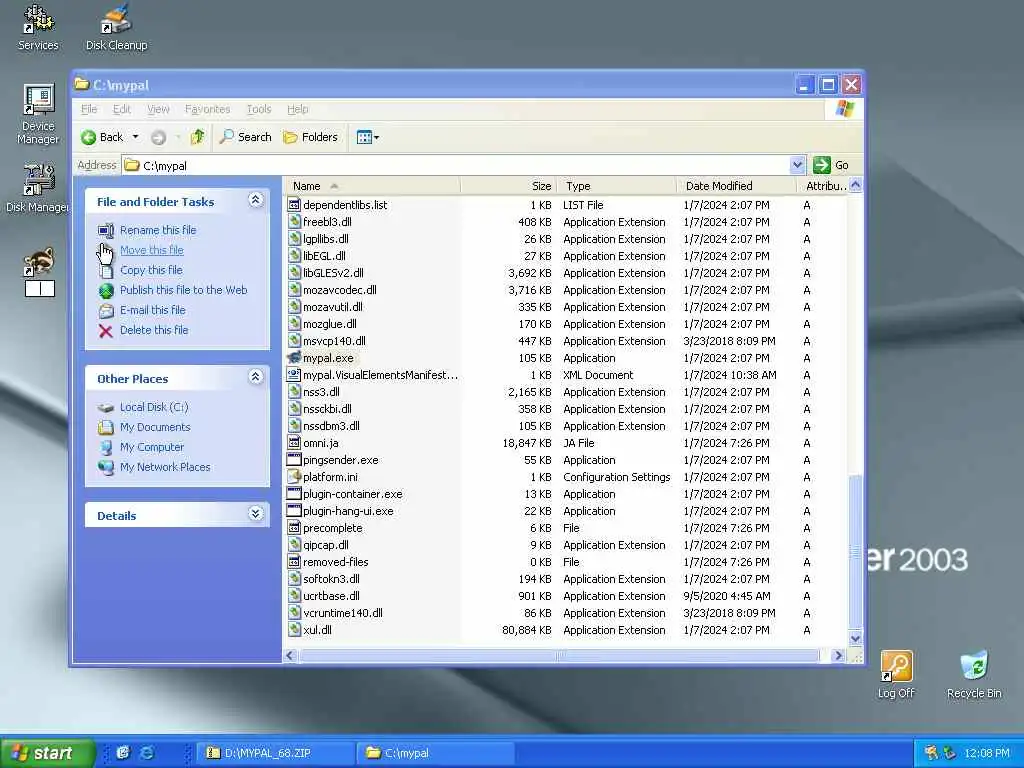Open My Network Places link
The image size is (1024, 768).
tap(165, 467)
